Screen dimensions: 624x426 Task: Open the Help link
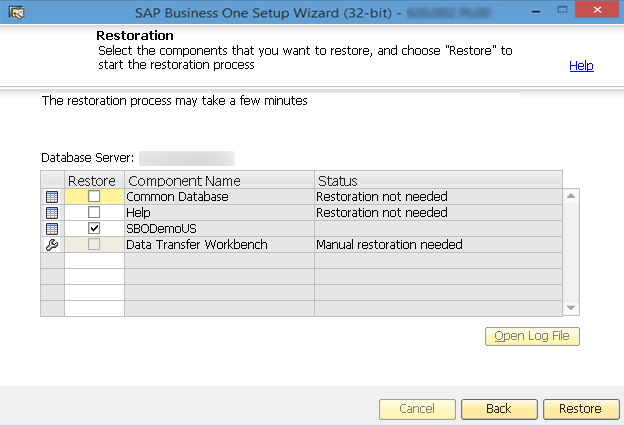click(x=581, y=65)
